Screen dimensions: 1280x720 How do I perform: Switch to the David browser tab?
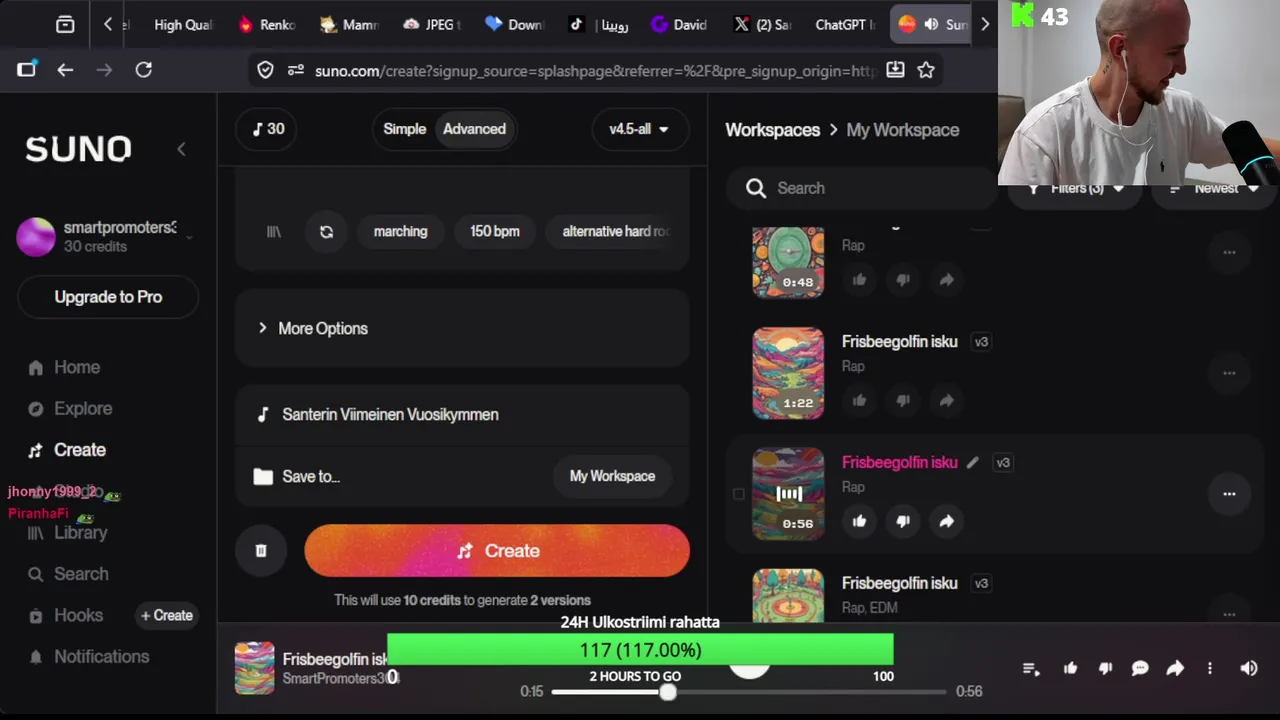(x=680, y=24)
